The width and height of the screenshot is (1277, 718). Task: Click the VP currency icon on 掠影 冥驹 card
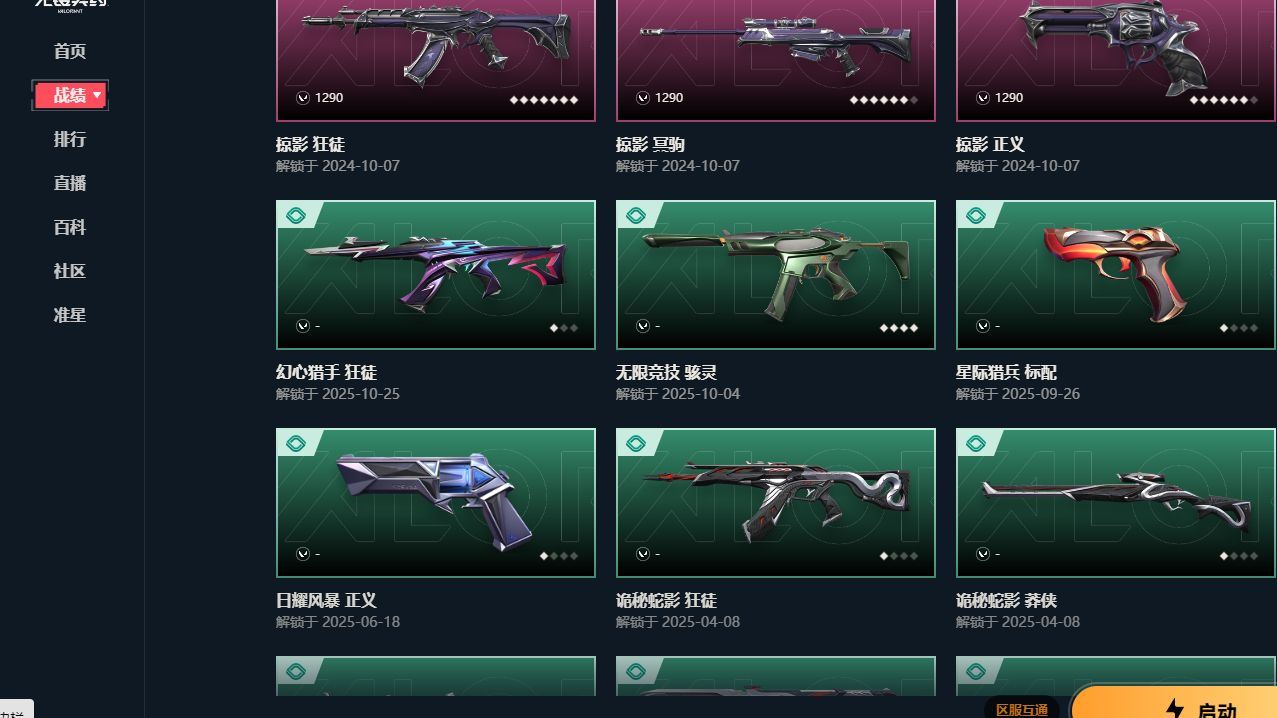coord(643,98)
